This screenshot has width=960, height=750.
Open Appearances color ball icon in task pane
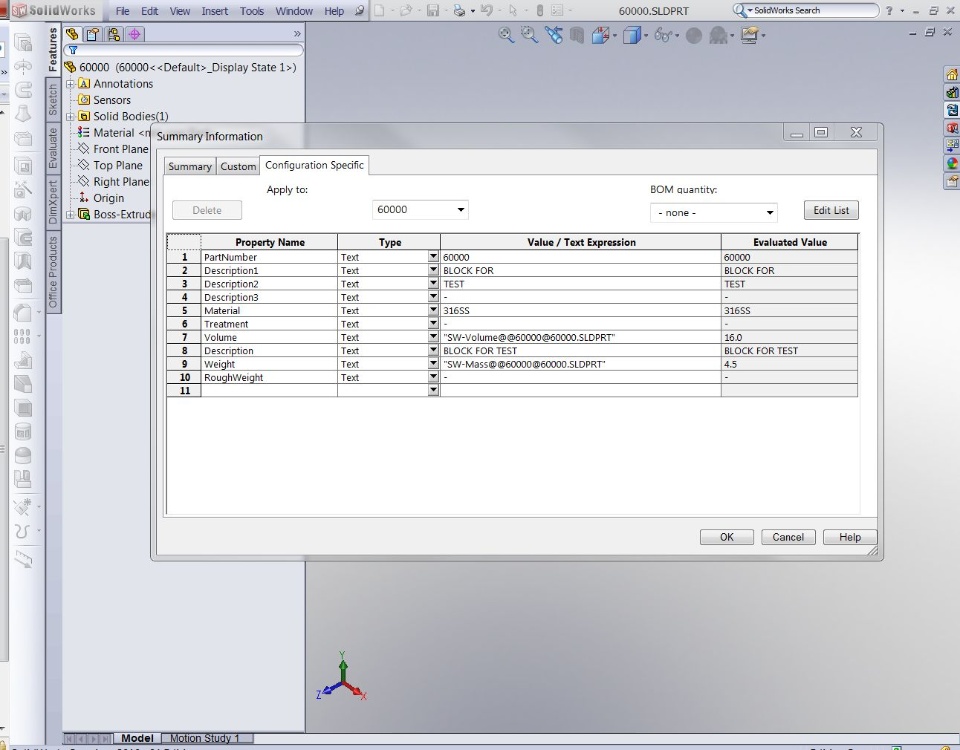point(951,163)
